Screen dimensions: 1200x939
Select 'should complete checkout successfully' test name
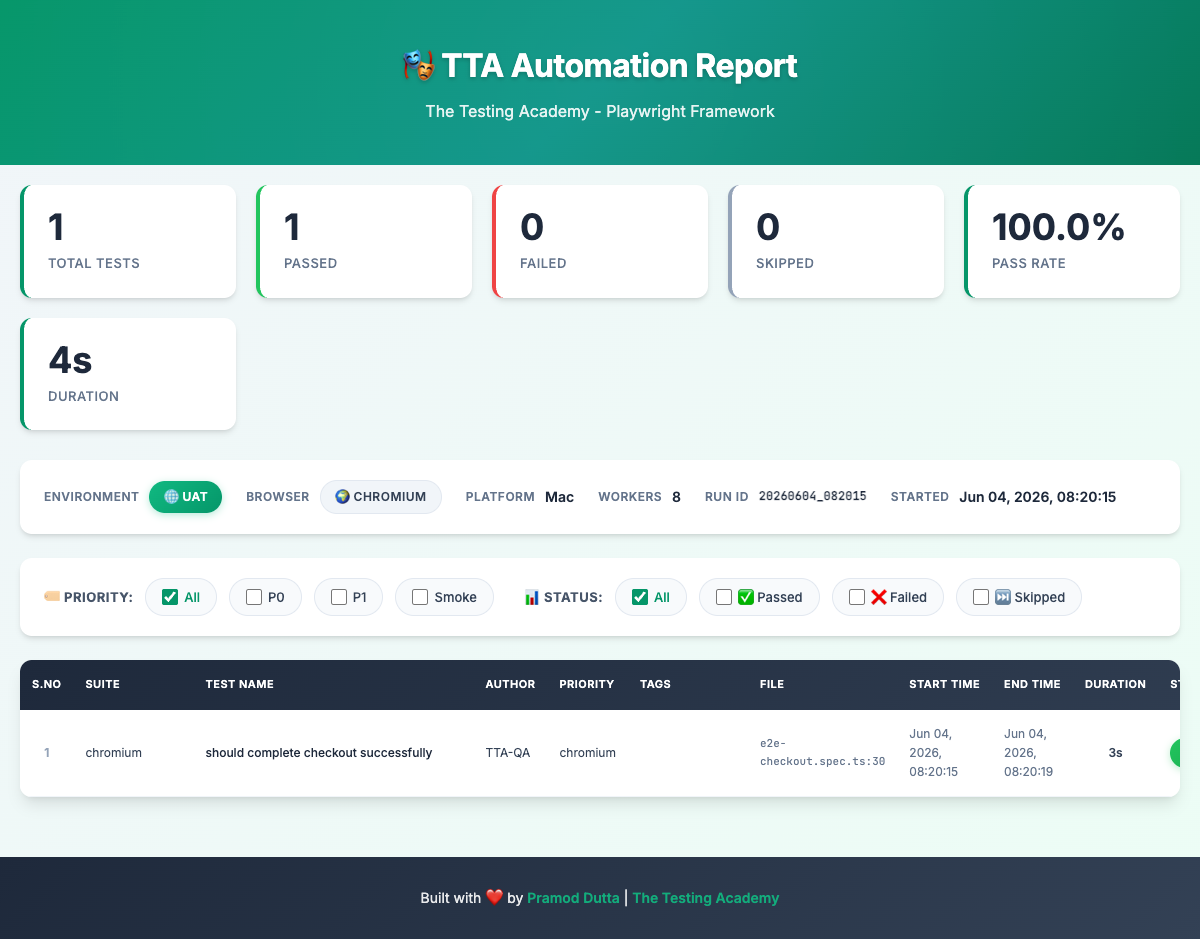click(319, 753)
